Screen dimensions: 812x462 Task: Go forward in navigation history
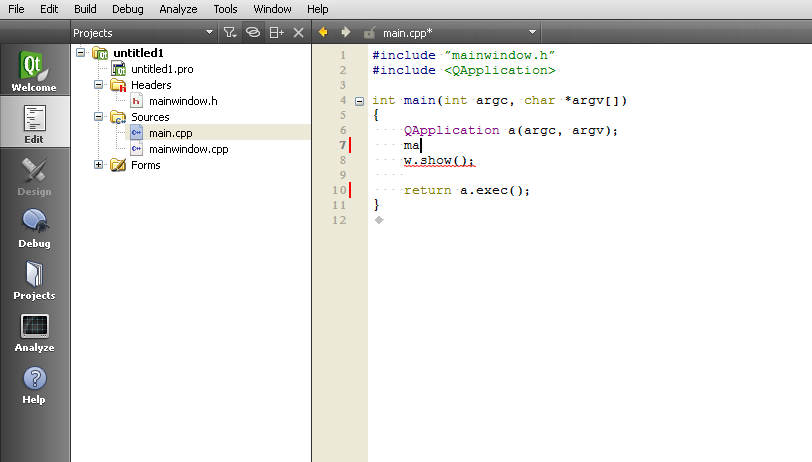(x=346, y=32)
